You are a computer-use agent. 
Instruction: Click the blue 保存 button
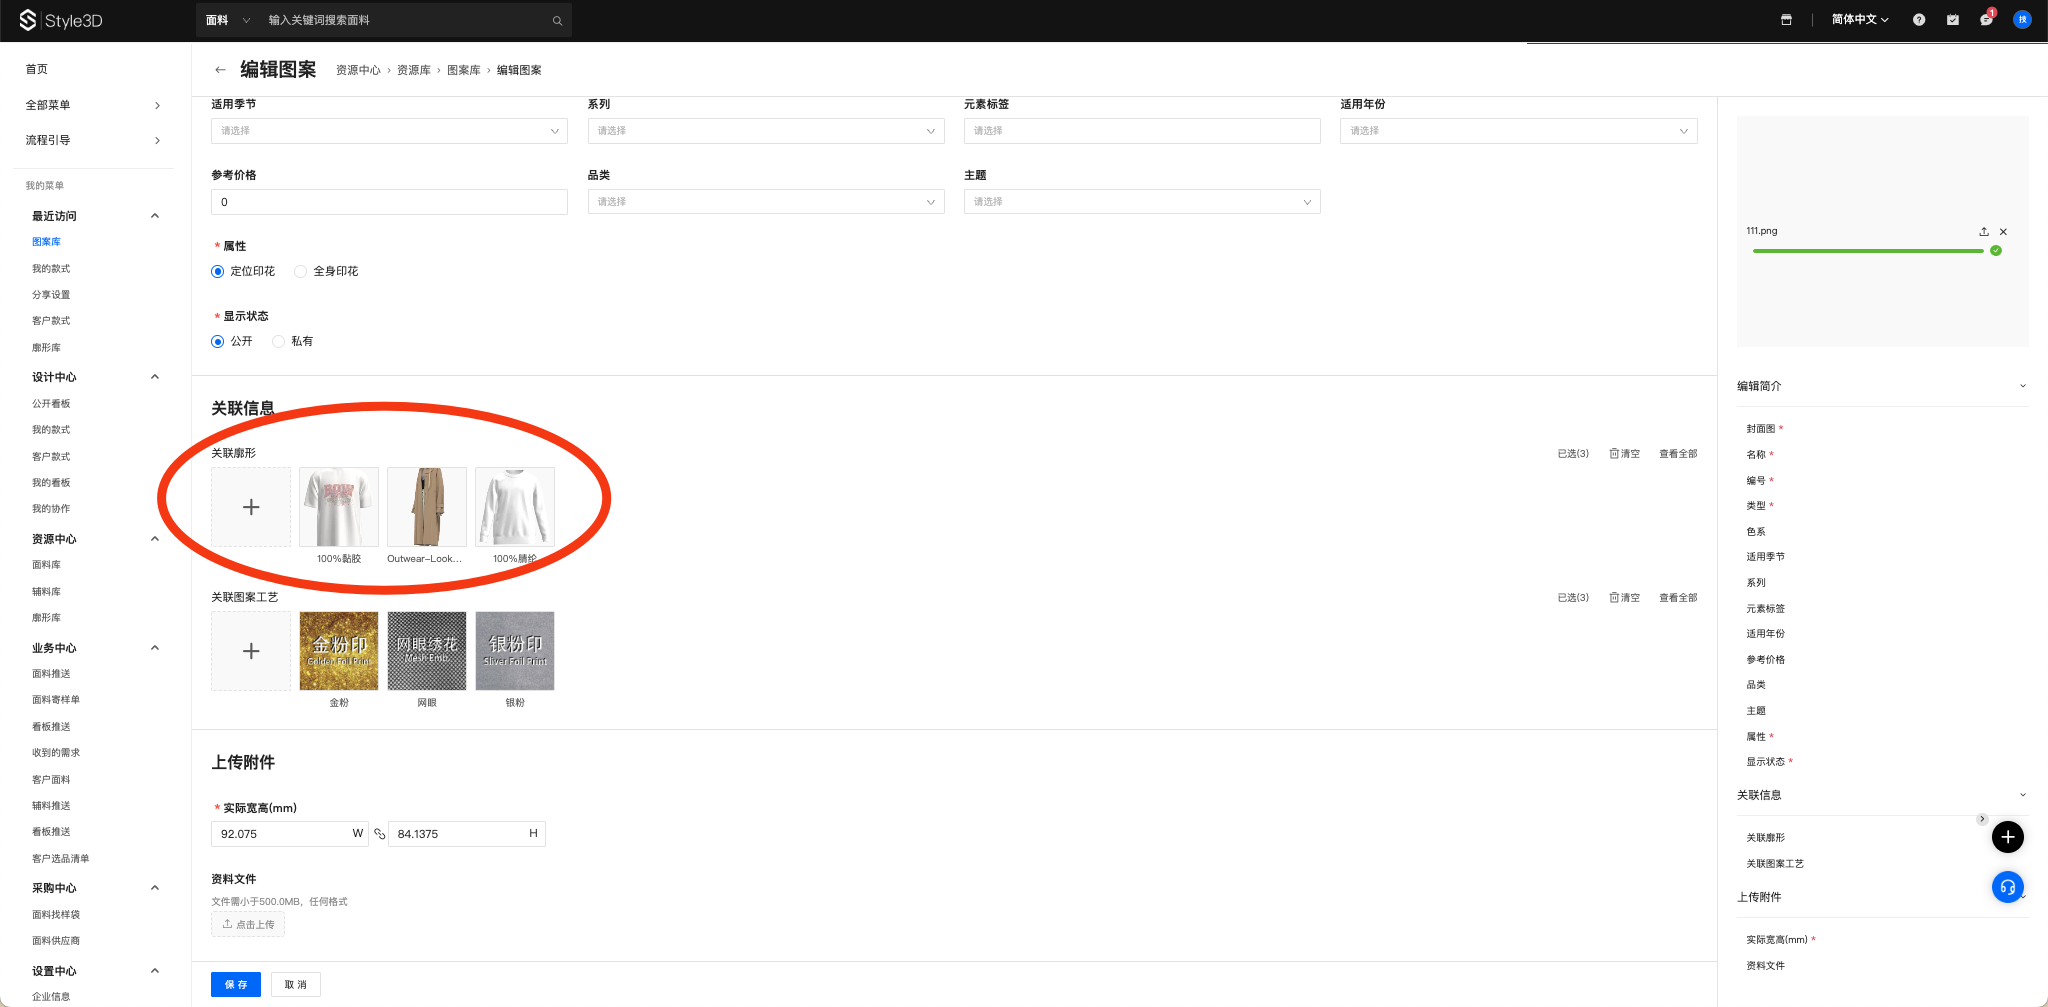[236, 985]
